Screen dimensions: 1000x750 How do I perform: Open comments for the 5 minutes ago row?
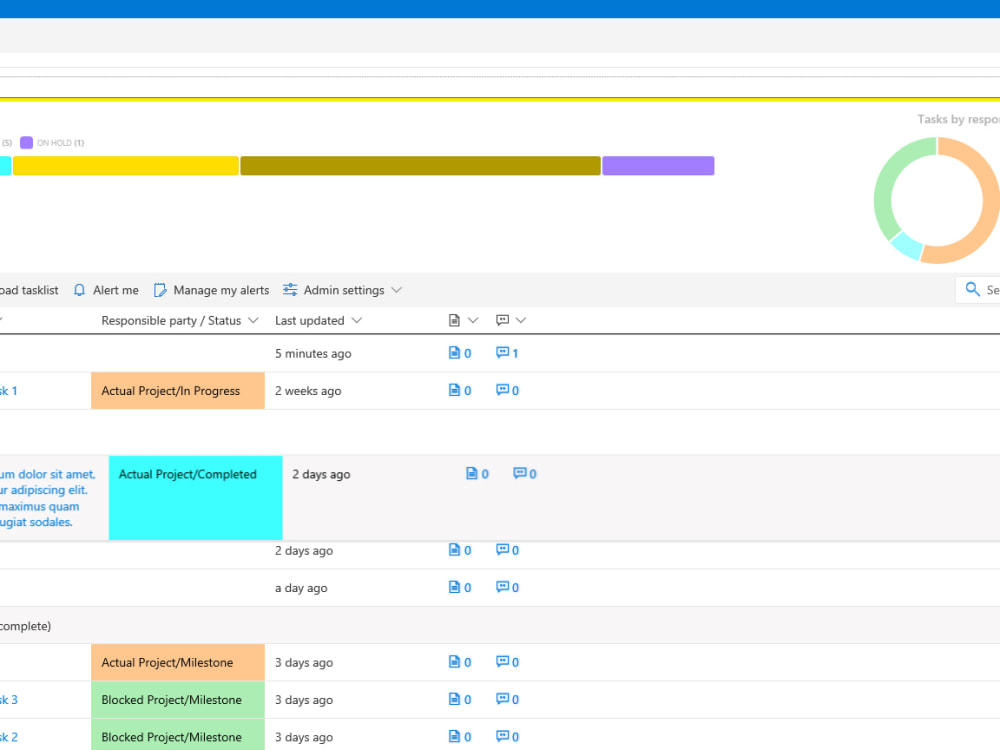pyautogui.click(x=507, y=353)
